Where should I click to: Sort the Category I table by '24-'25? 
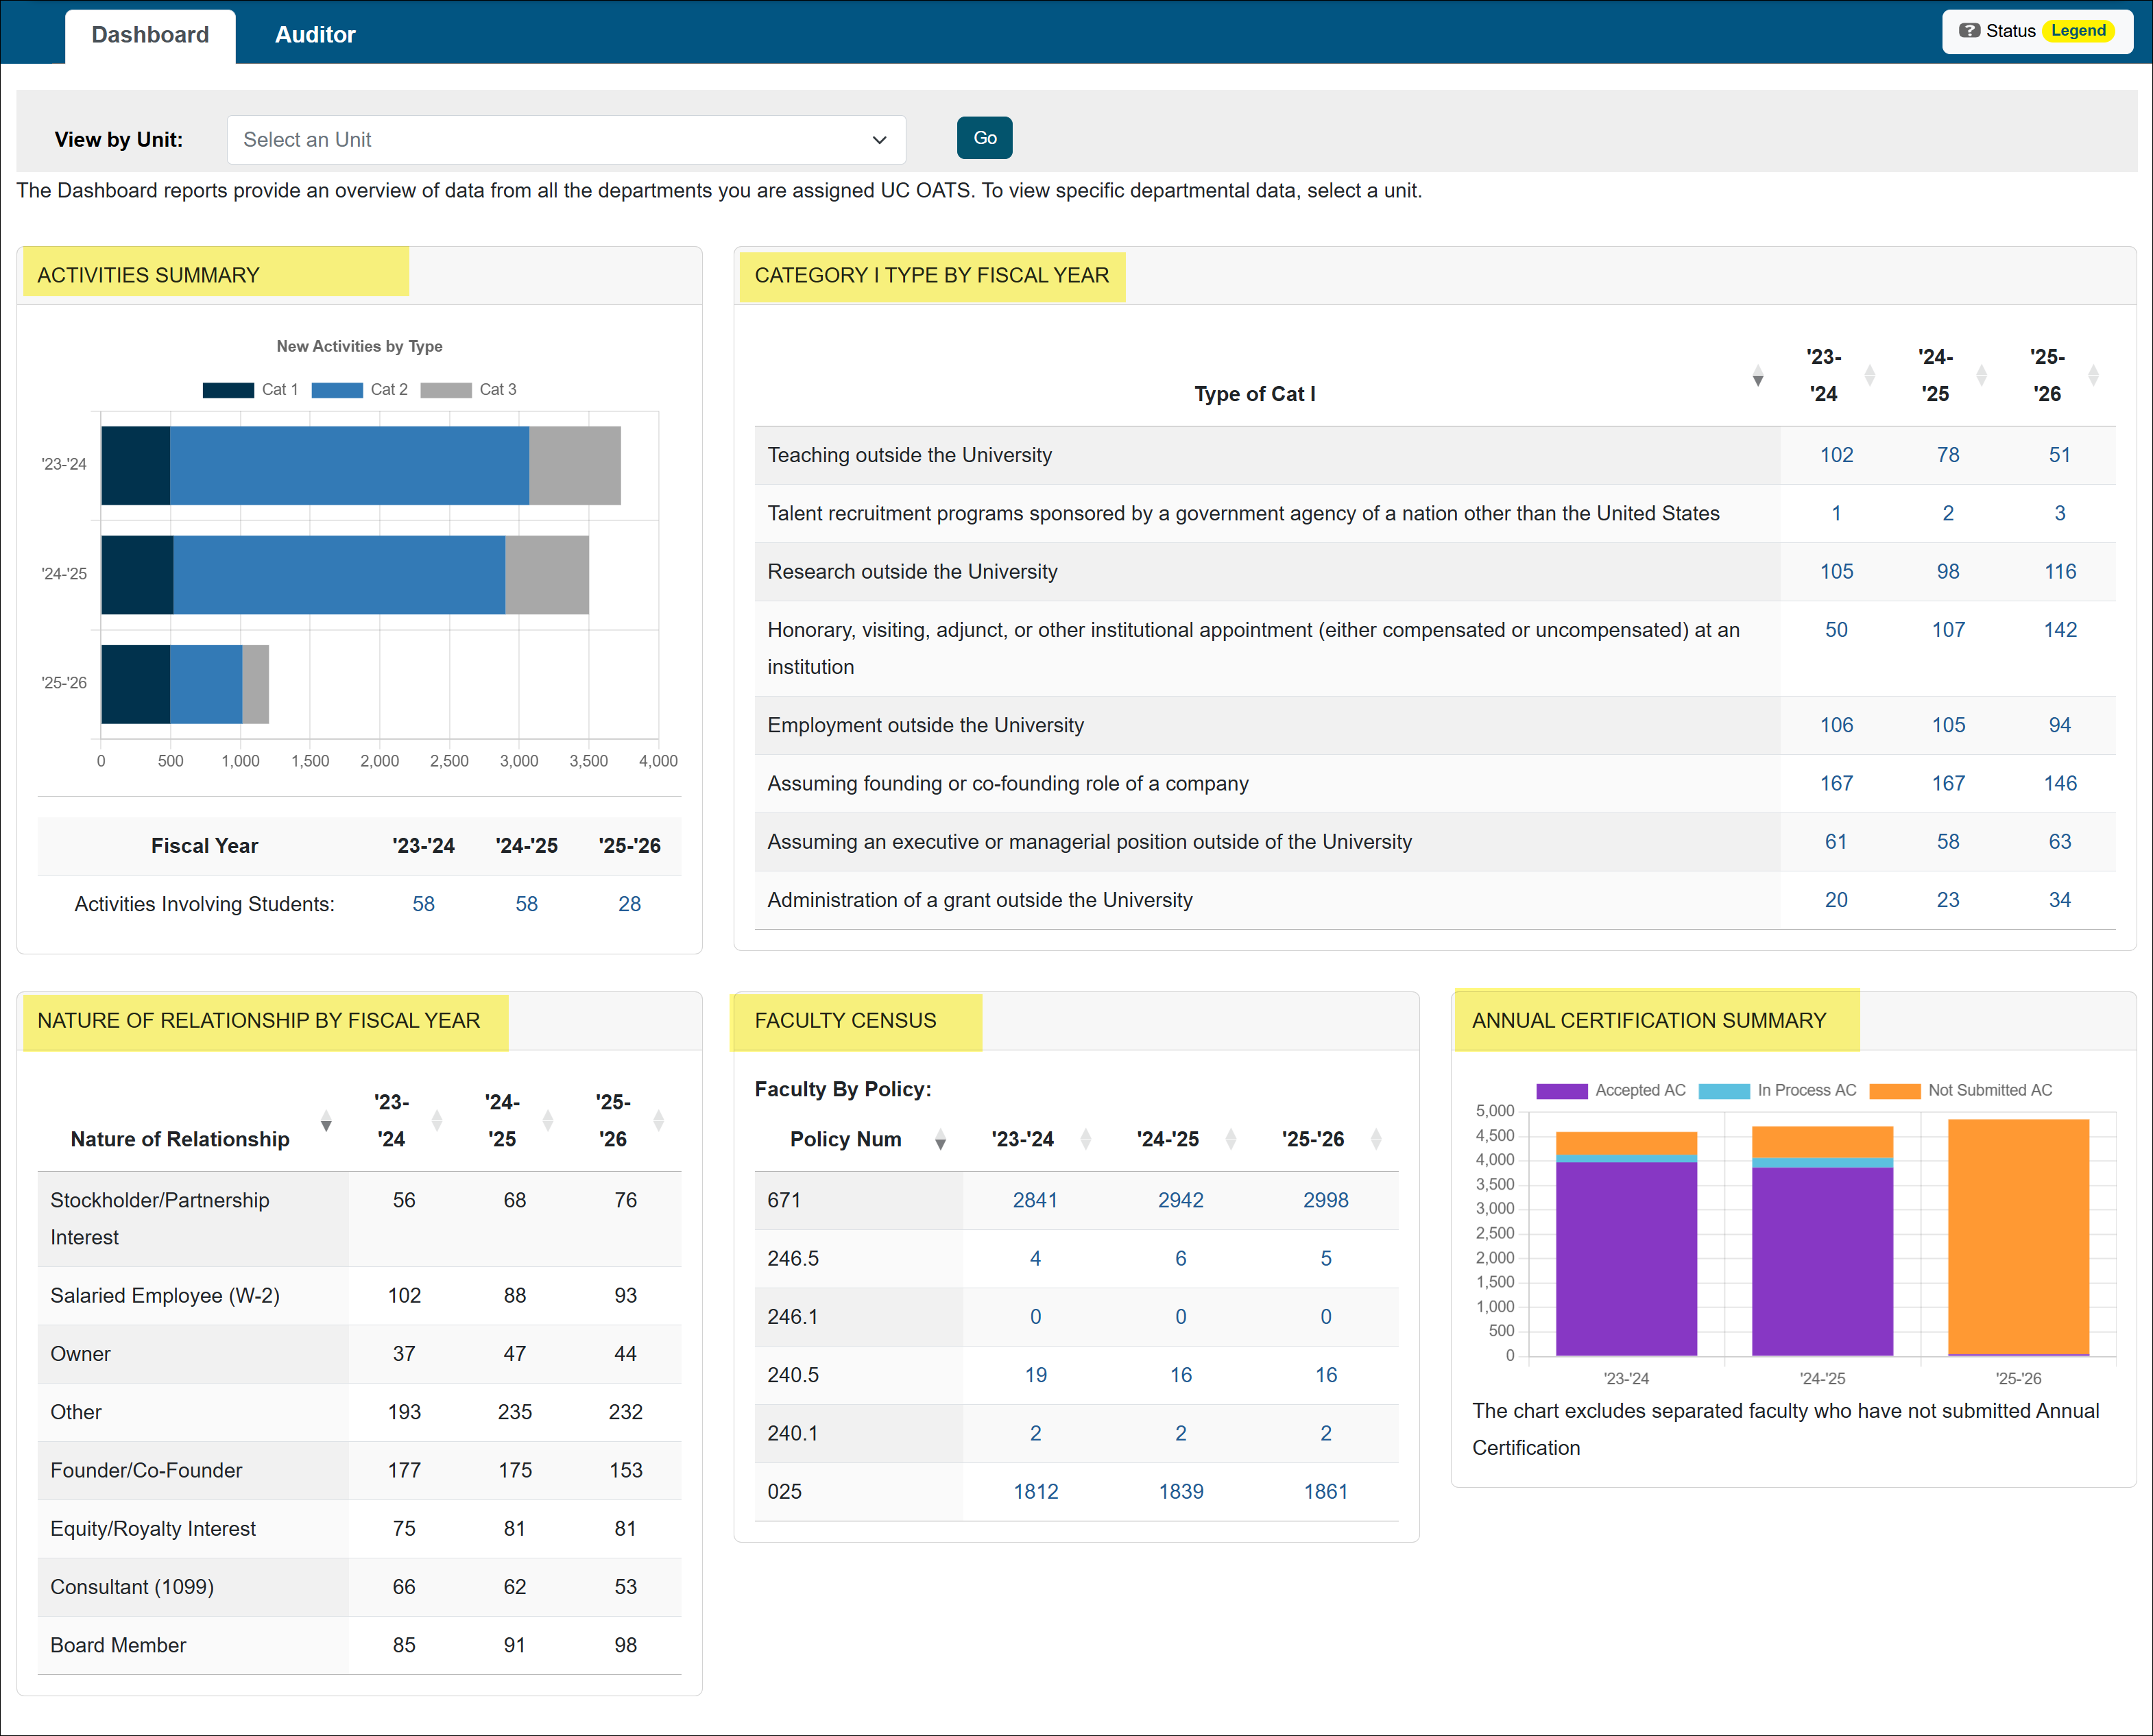point(1981,376)
